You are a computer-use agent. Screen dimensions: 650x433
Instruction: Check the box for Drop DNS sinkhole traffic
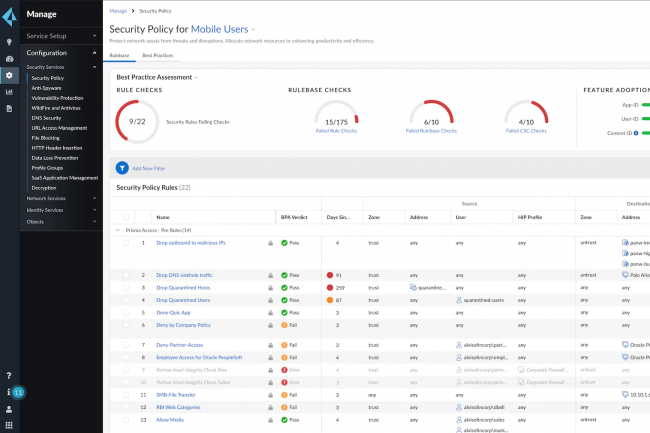click(x=125, y=273)
